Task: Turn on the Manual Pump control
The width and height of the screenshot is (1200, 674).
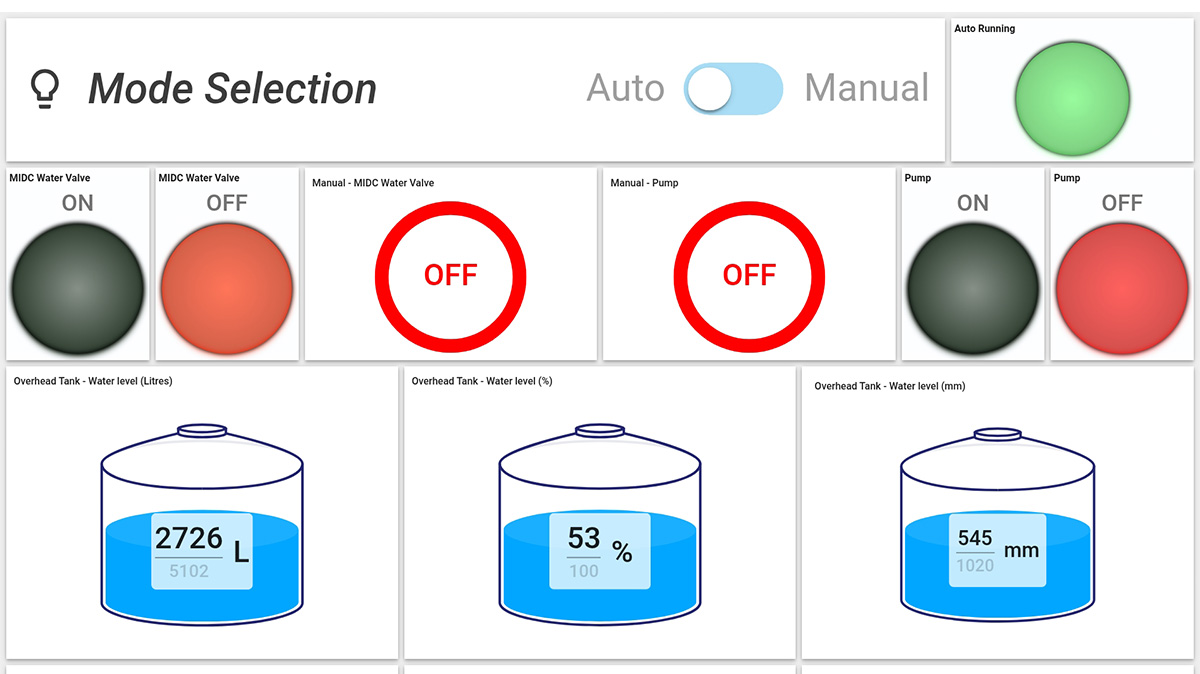Action: [x=748, y=276]
